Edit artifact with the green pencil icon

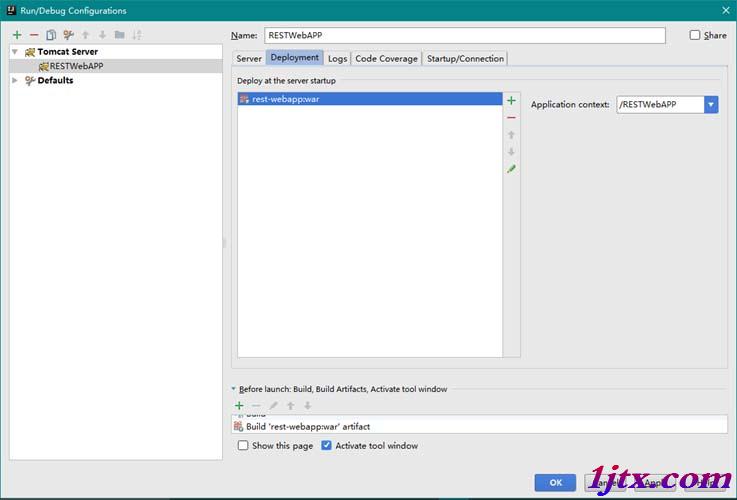click(x=511, y=169)
